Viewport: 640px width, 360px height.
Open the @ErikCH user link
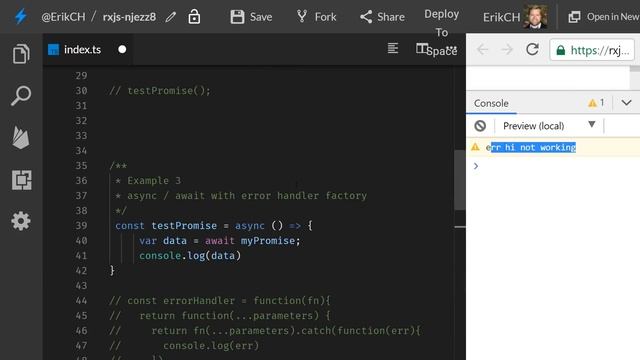(63, 17)
